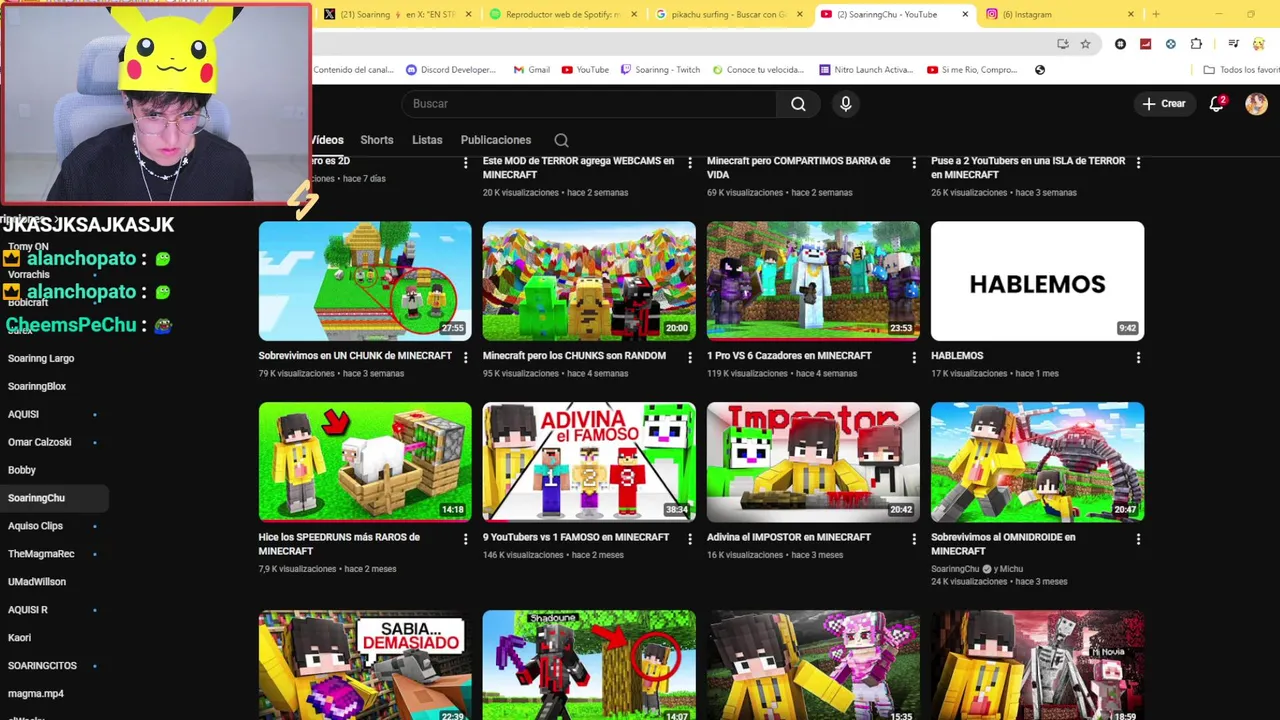Open the SoarinngChu subscription in sidebar

click(54, 498)
